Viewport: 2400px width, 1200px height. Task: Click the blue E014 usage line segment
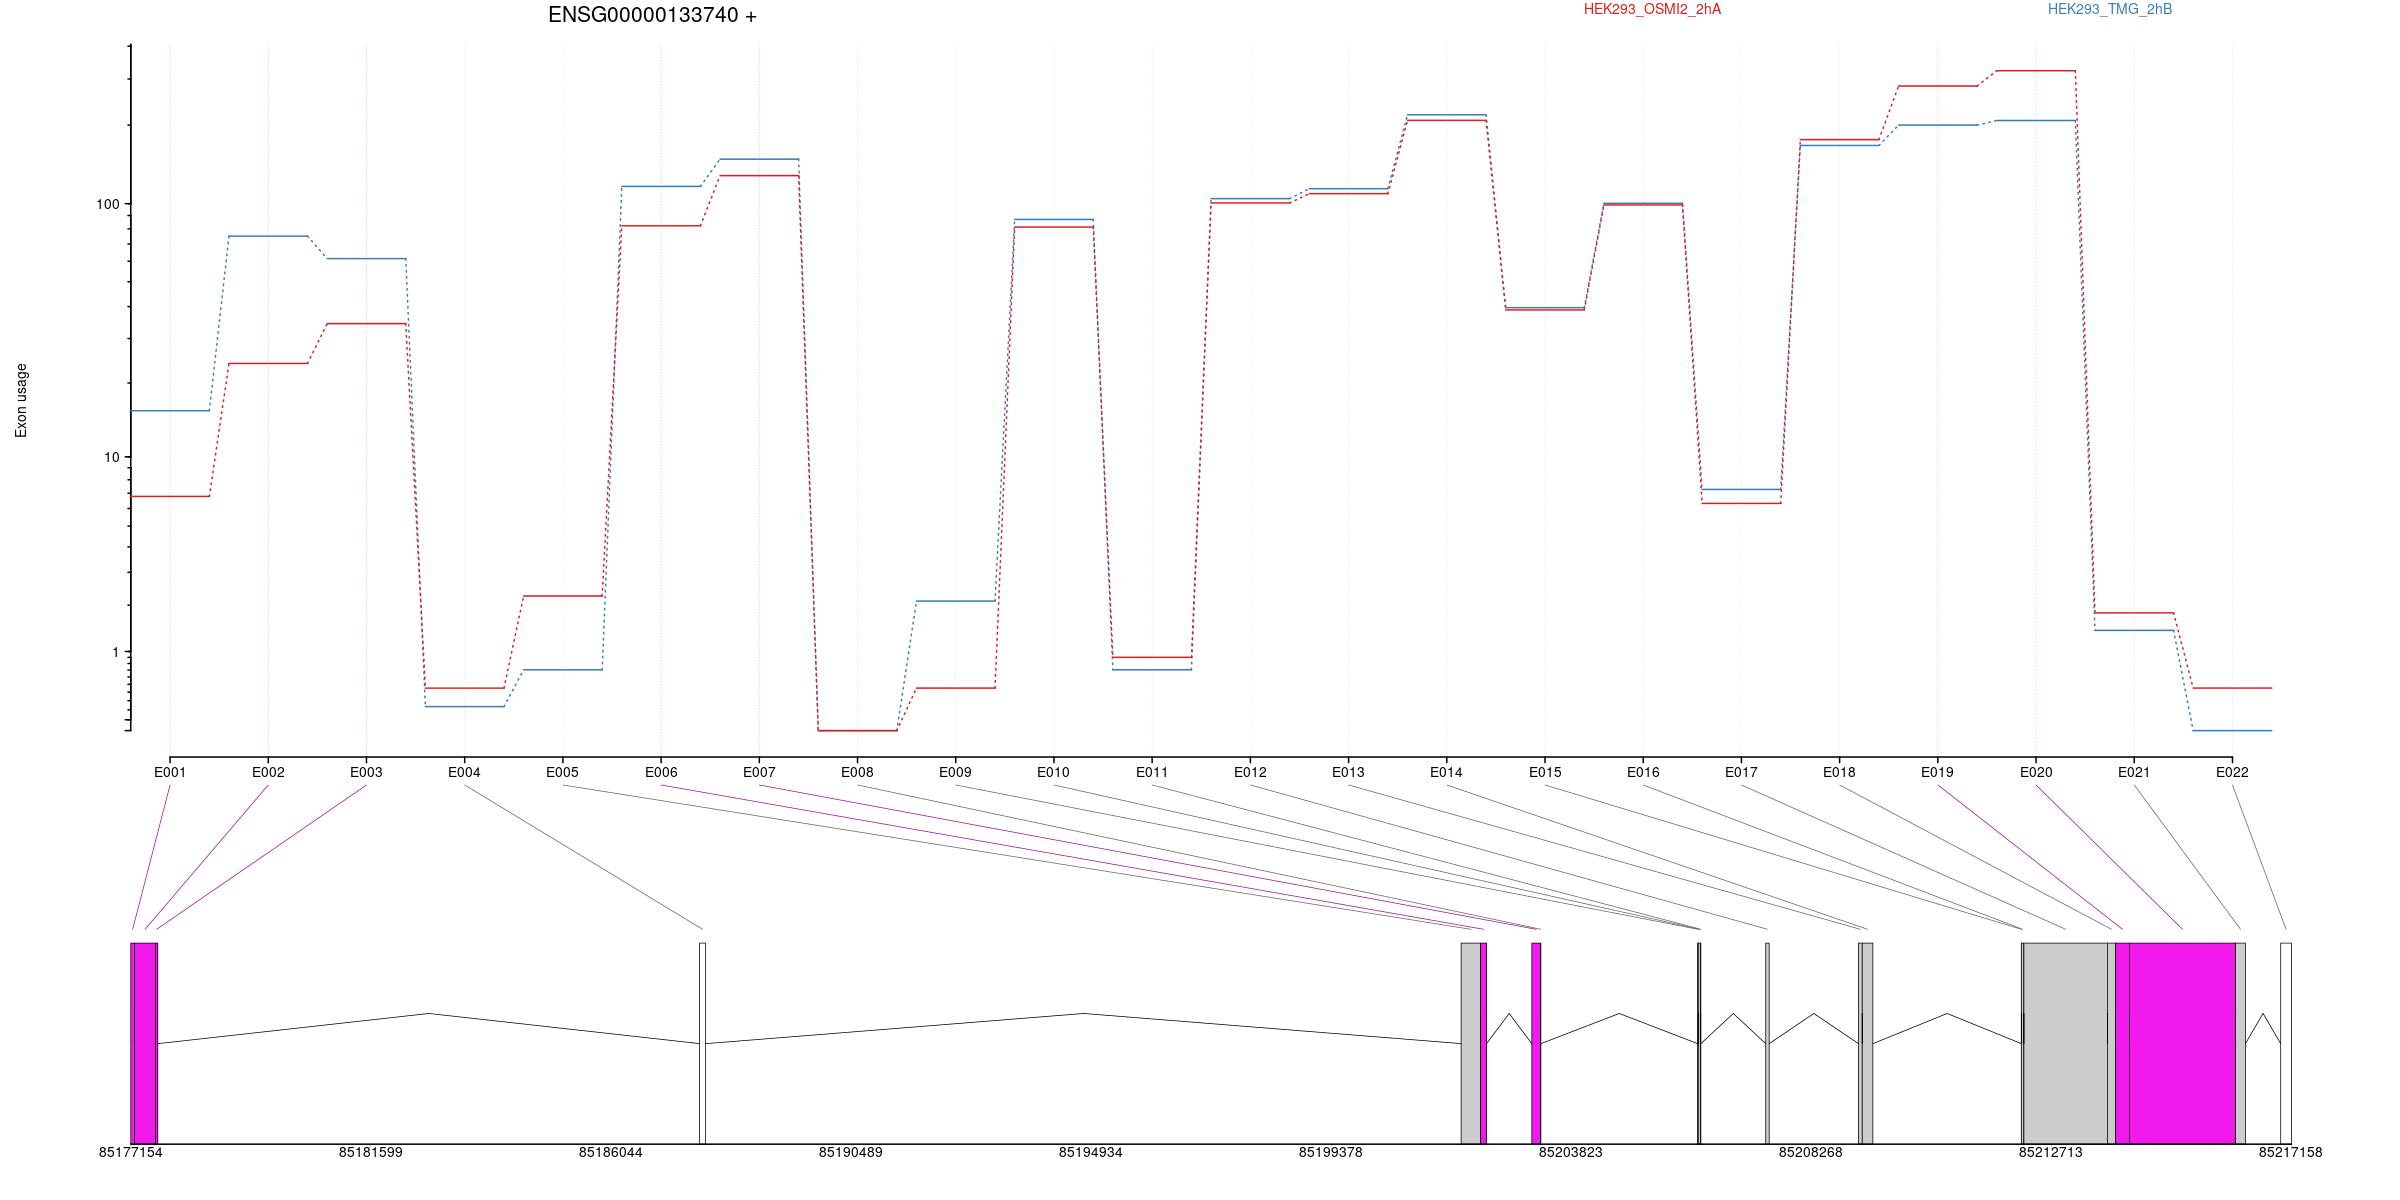[x=1446, y=115]
